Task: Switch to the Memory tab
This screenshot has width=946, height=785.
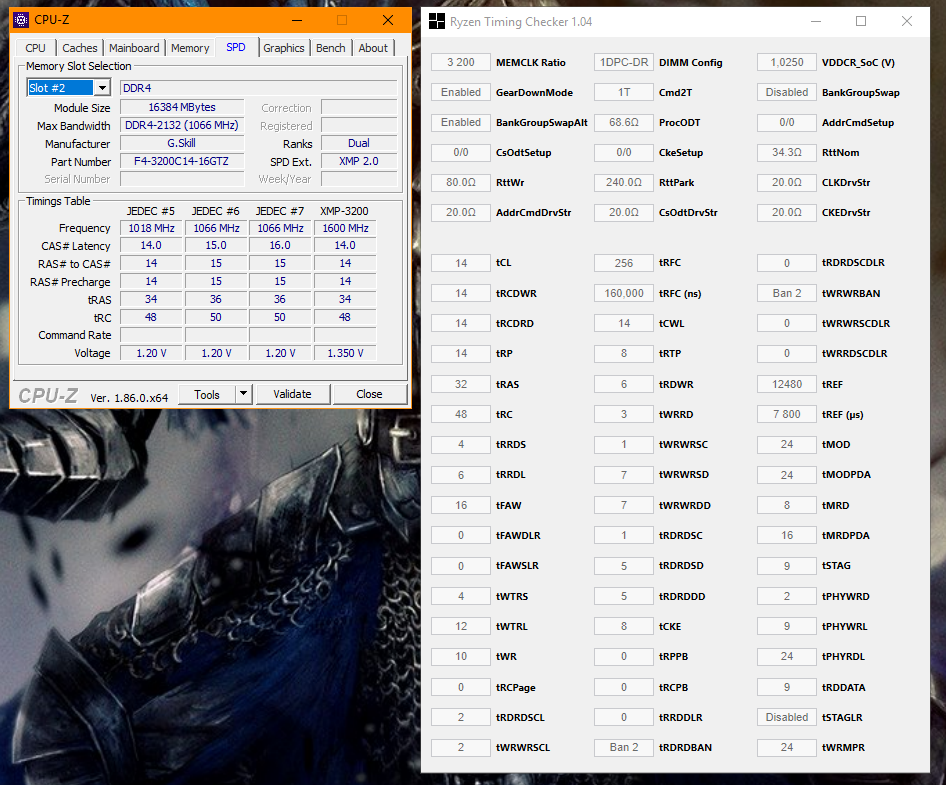Action: tap(190, 47)
